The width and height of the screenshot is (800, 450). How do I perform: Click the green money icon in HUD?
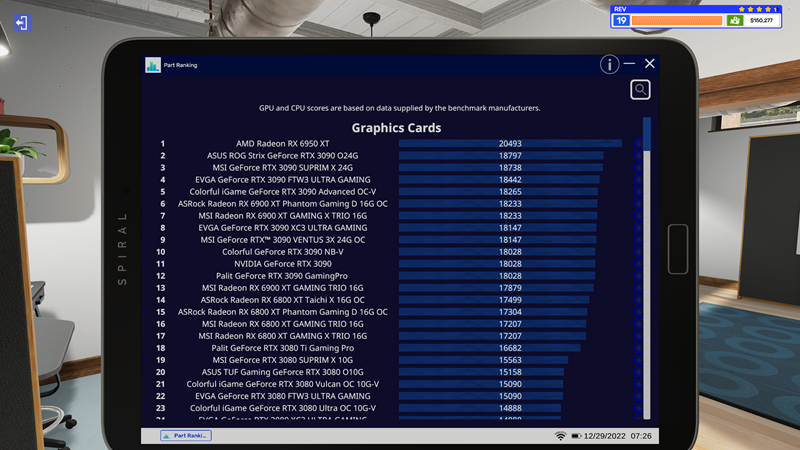[x=734, y=20]
